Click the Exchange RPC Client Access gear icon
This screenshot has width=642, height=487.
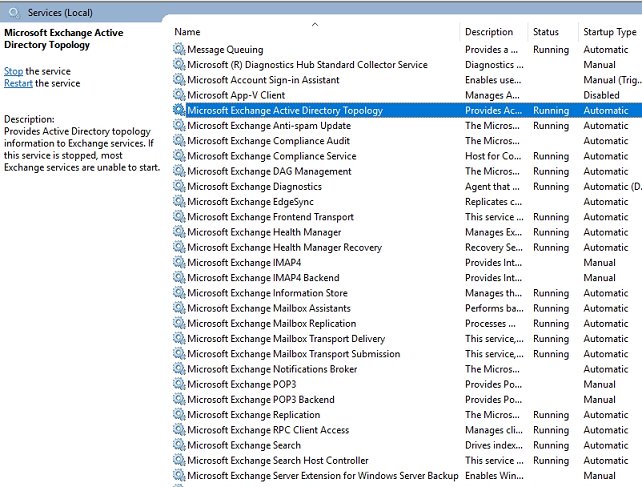[x=179, y=430]
